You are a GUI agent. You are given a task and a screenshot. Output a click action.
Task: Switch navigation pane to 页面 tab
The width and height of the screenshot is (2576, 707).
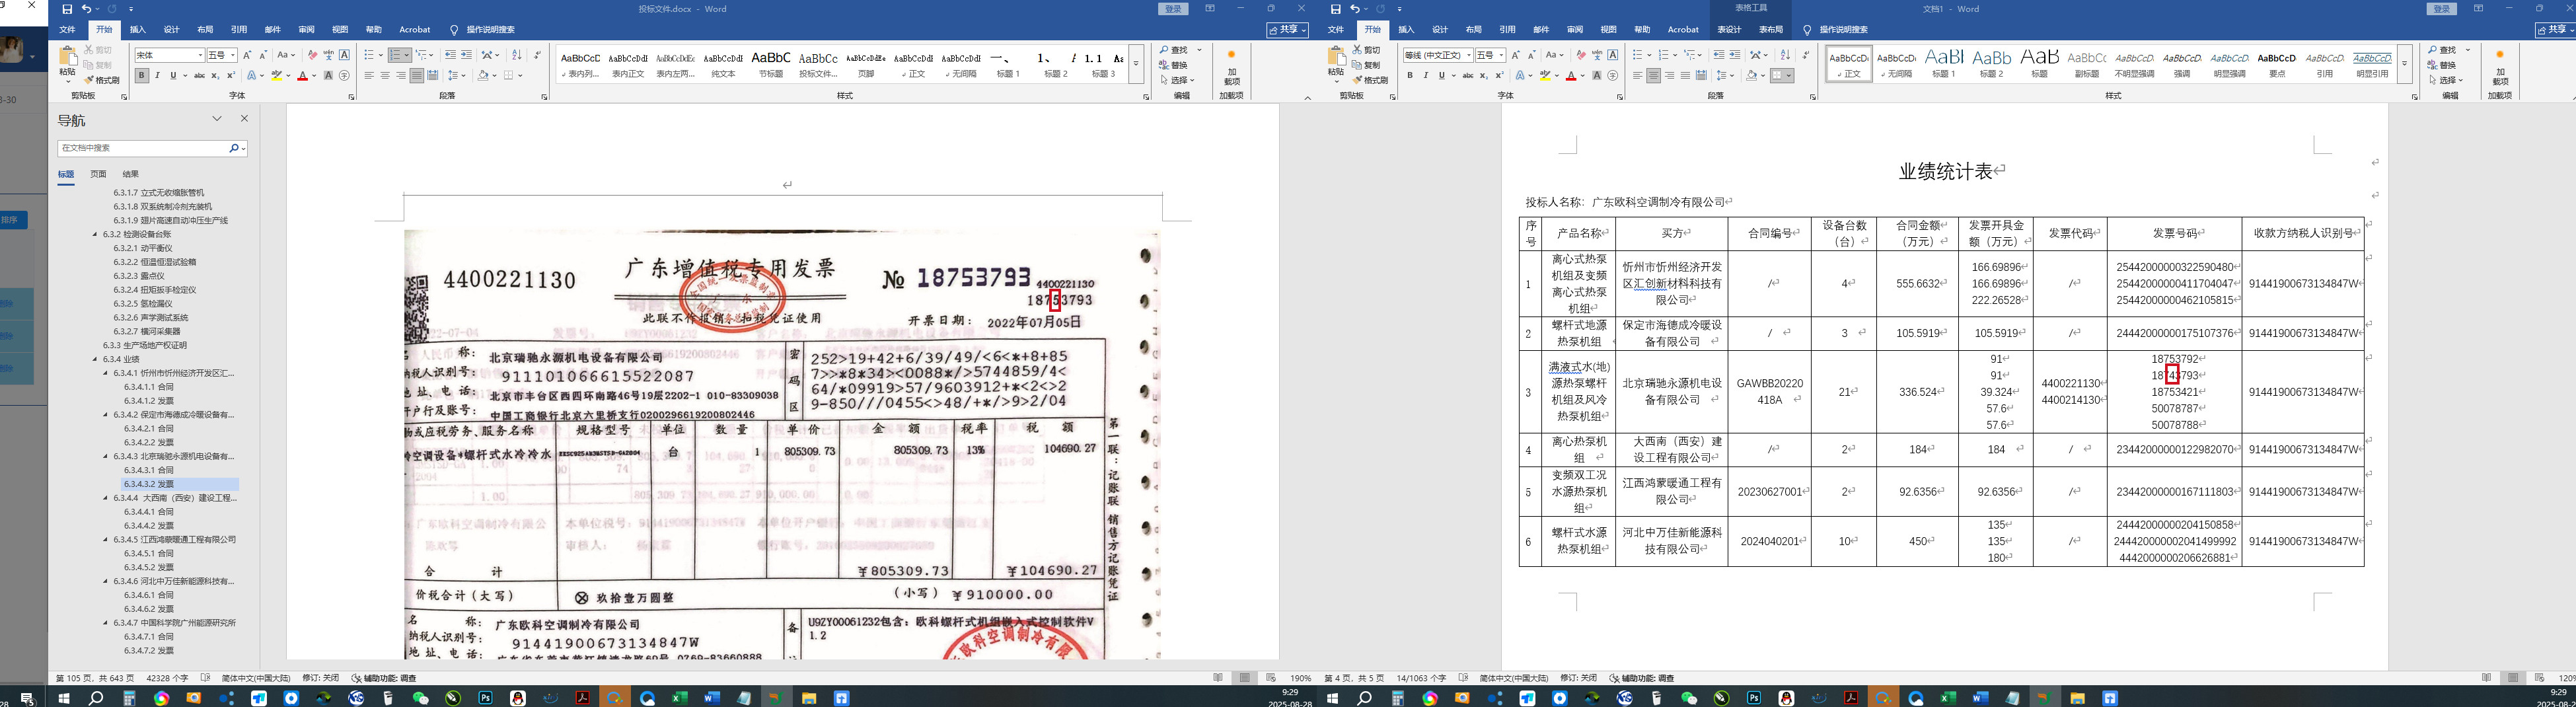98,174
